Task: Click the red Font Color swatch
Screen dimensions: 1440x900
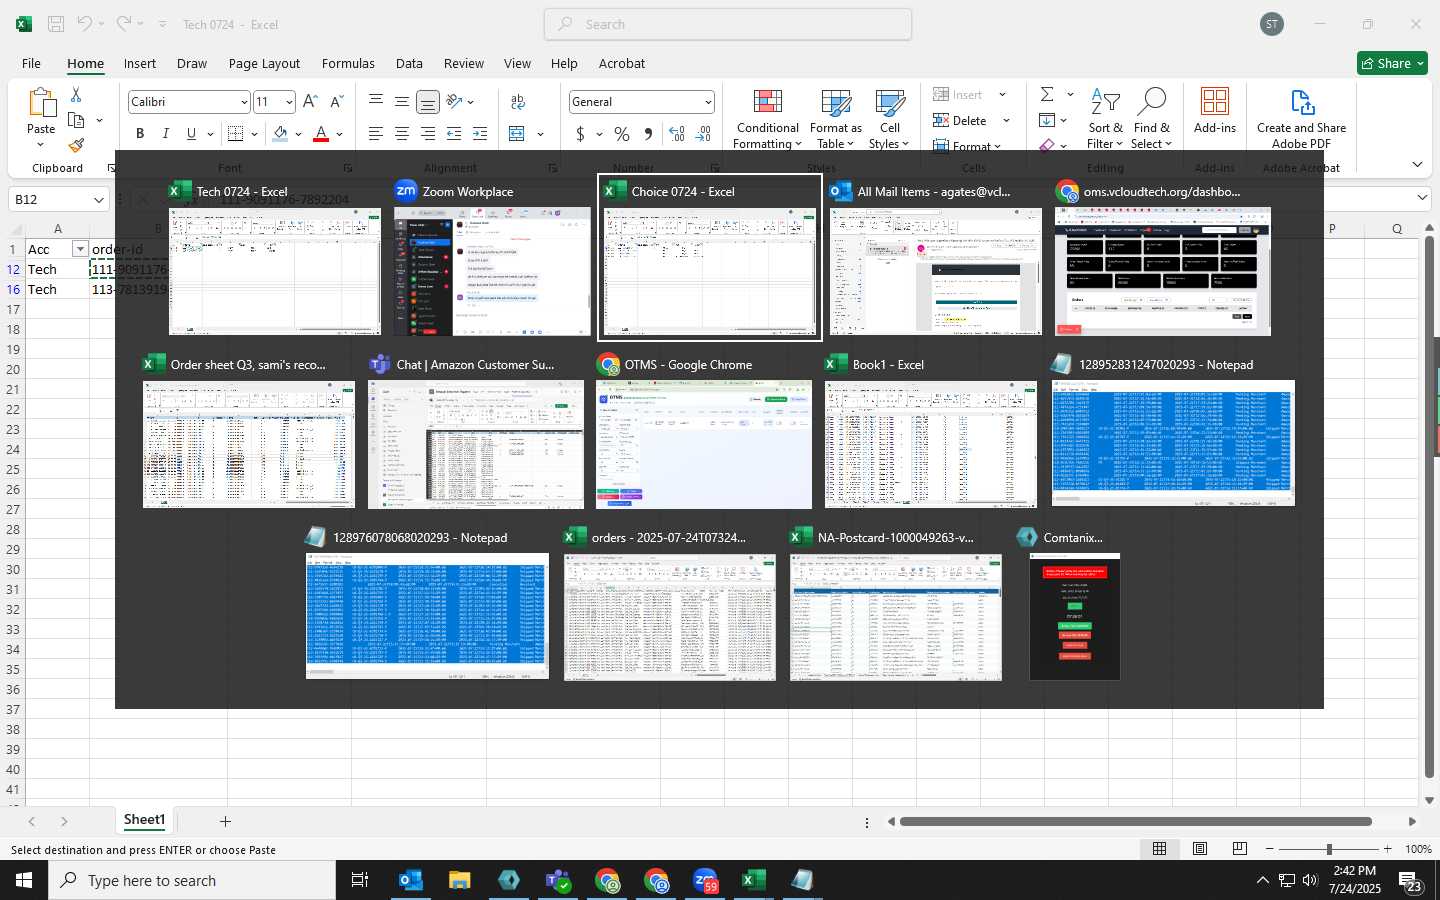Action: 321,134
